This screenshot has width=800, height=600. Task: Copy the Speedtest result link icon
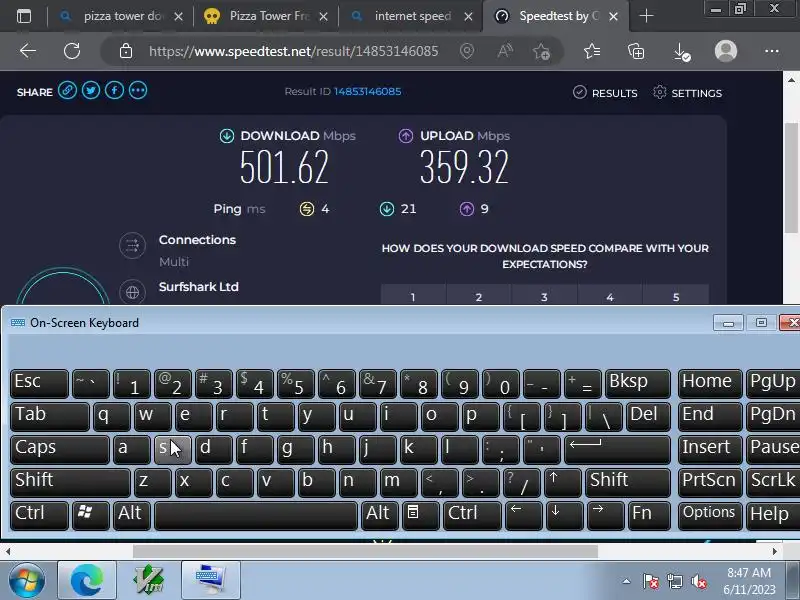(67, 91)
